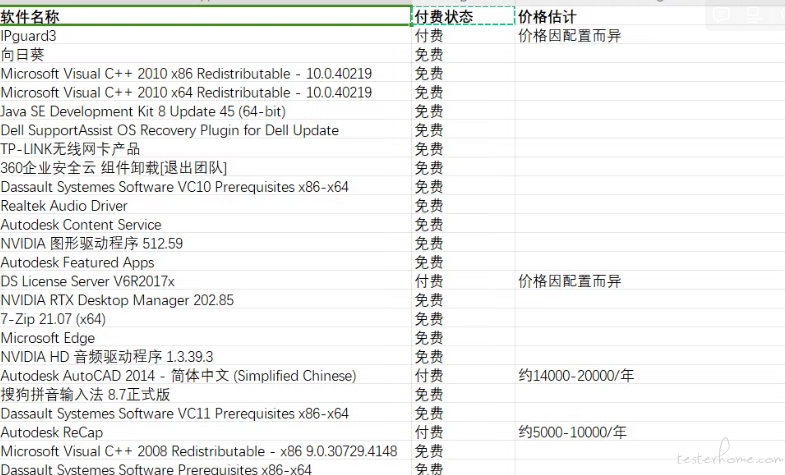Click 付费 in DS License Server row

tap(463, 281)
